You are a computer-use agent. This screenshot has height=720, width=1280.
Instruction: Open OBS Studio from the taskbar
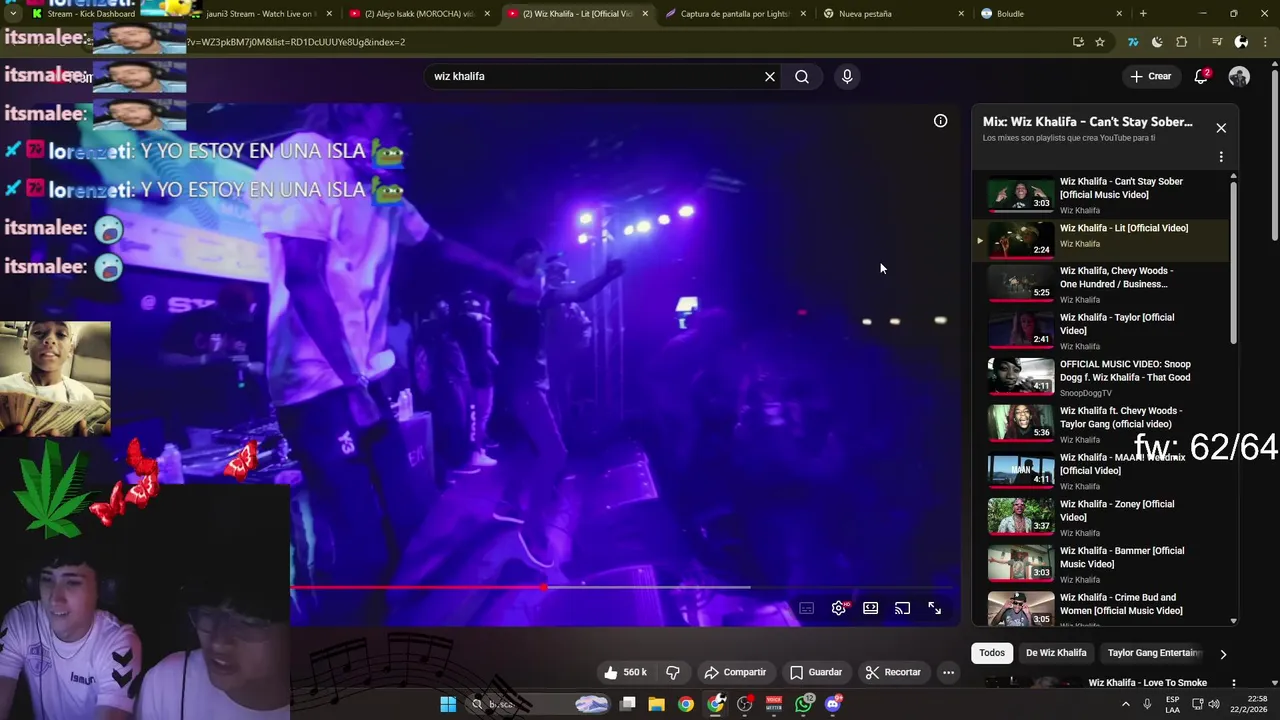[745, 704]
